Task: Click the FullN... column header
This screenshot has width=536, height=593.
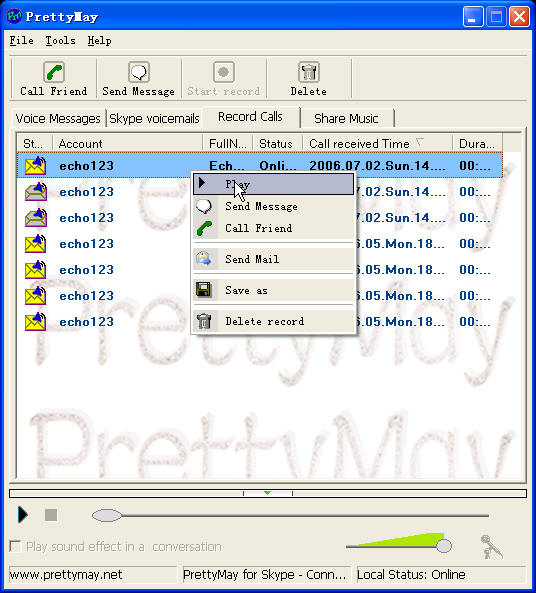Action: point(228,144)
